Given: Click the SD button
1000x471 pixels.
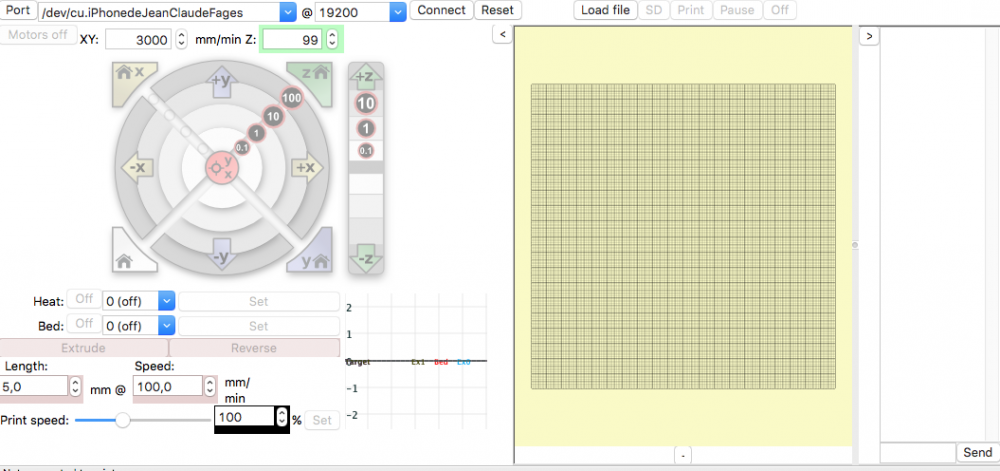Looking at the screenshot, I should point(653,10).
